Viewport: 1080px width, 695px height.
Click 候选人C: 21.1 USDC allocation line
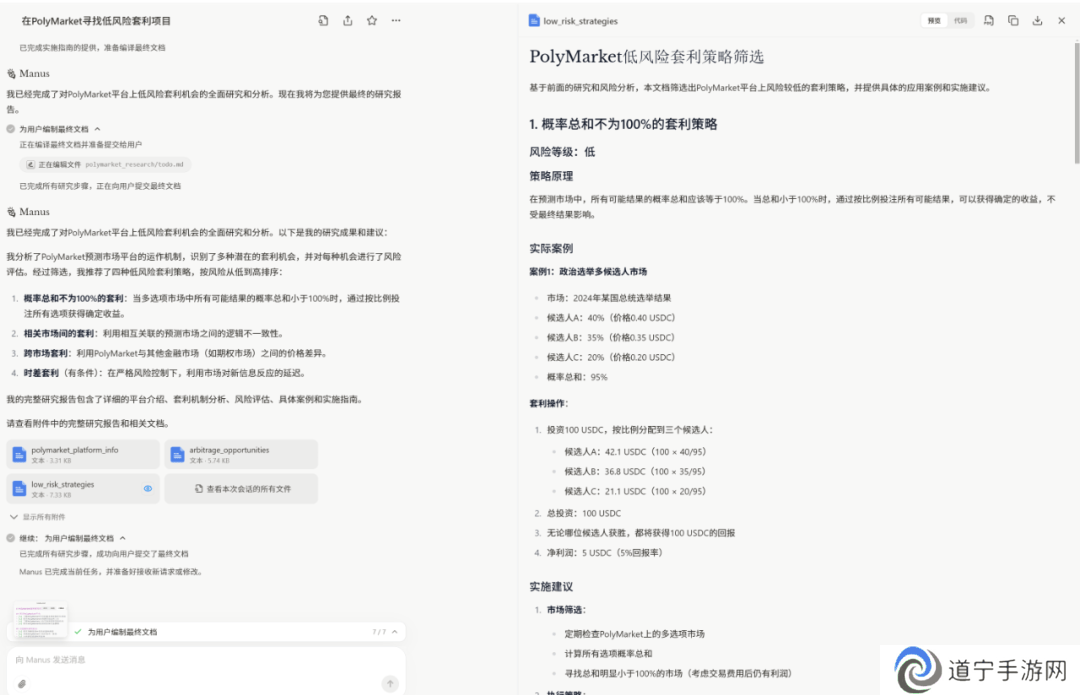pyautogui.click(x=635, y=492)
